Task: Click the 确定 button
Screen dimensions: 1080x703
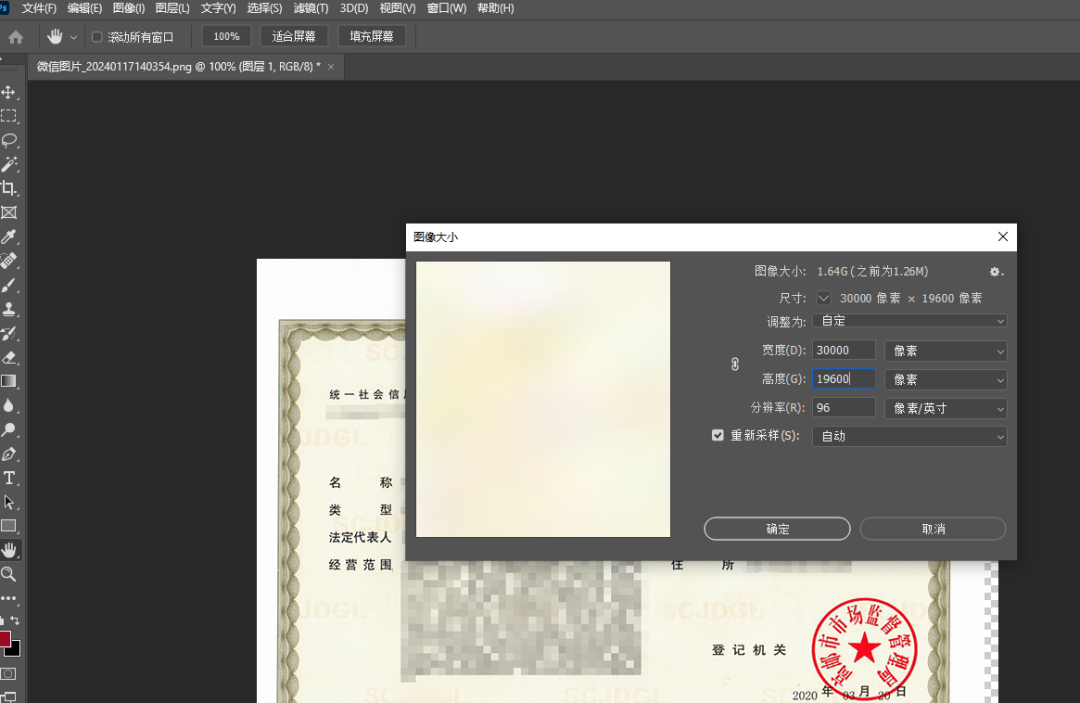Action: click(777, 529)
